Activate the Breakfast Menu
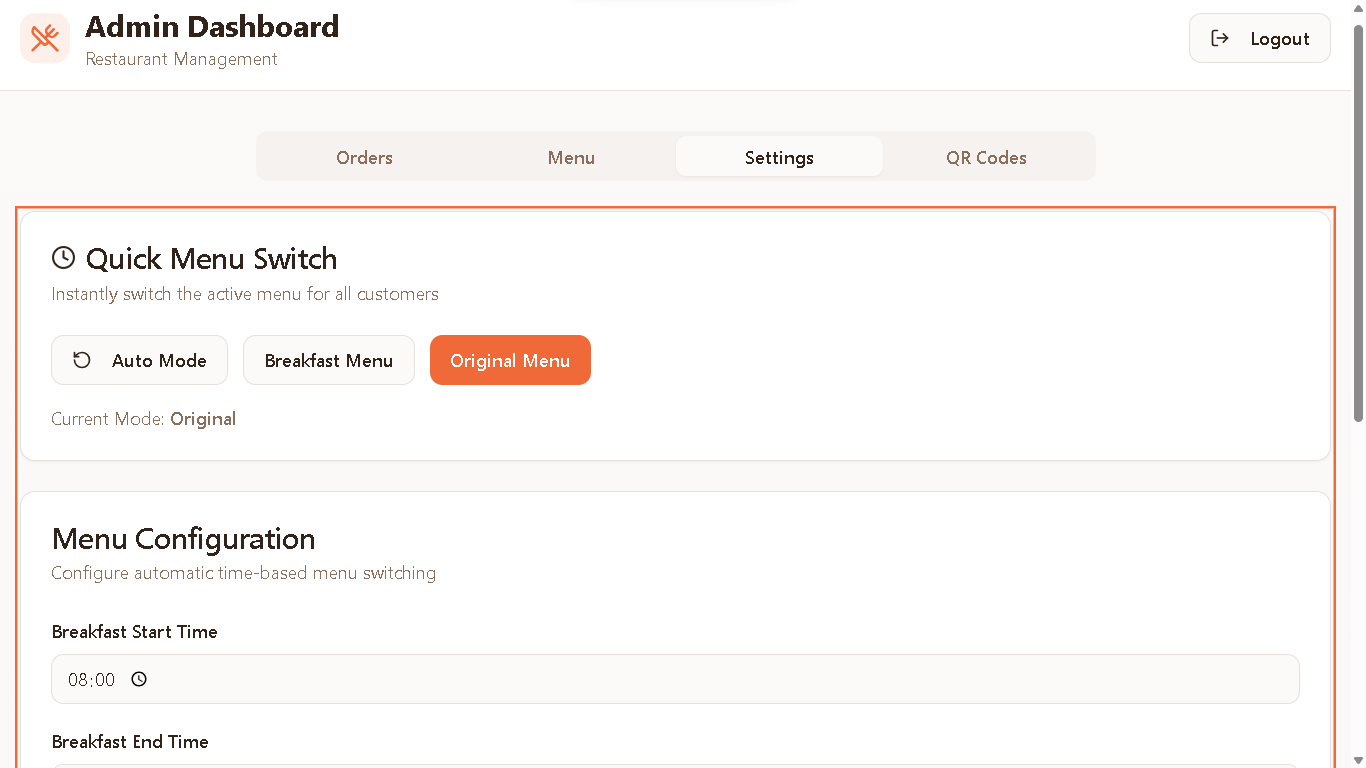 pos(328,359)
